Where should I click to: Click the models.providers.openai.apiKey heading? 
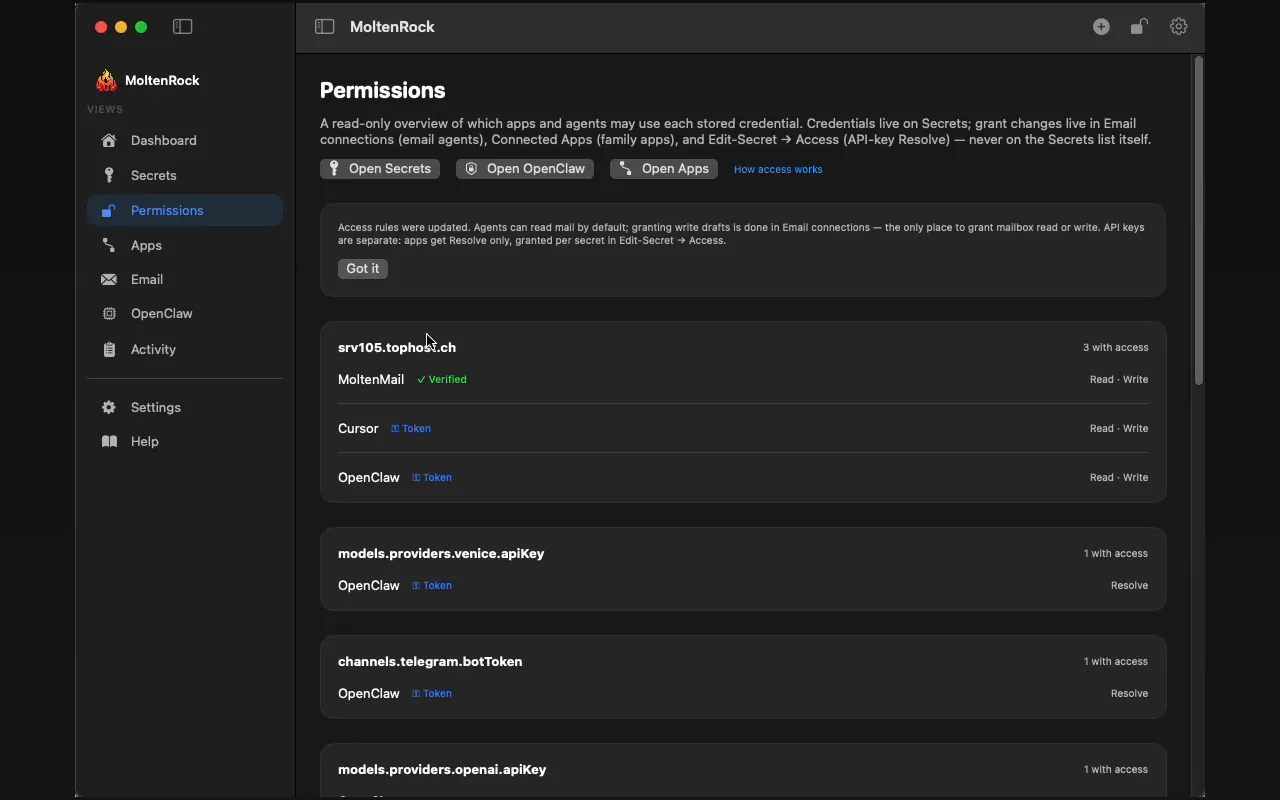point(442,770)
